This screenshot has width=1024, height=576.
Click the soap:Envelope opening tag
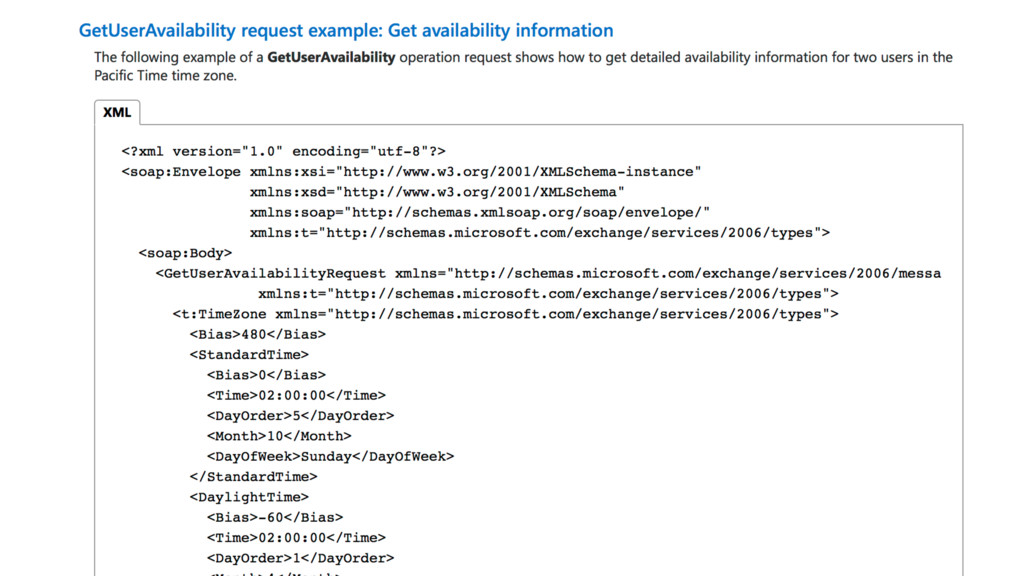point(180,172)
